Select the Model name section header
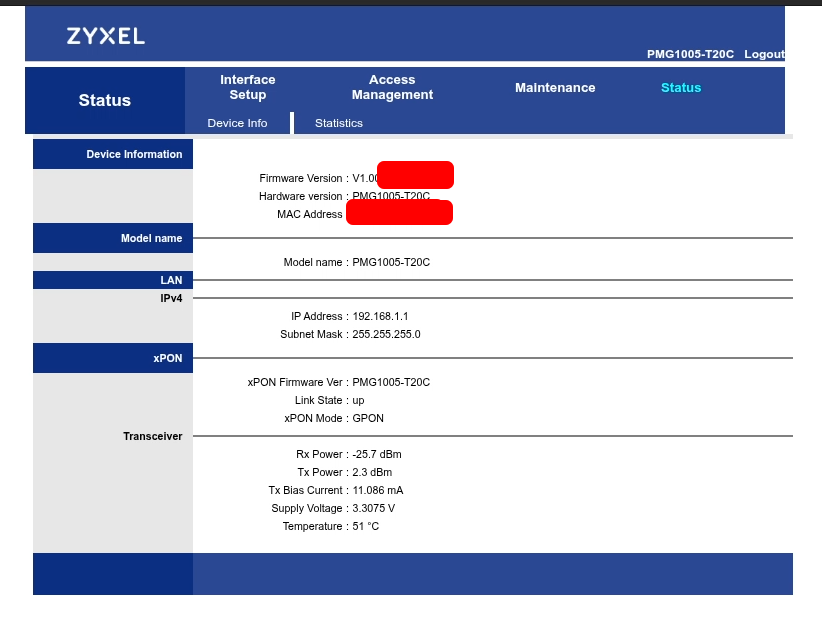The height and width of the screenshot is (620, 822). (113, 238)
